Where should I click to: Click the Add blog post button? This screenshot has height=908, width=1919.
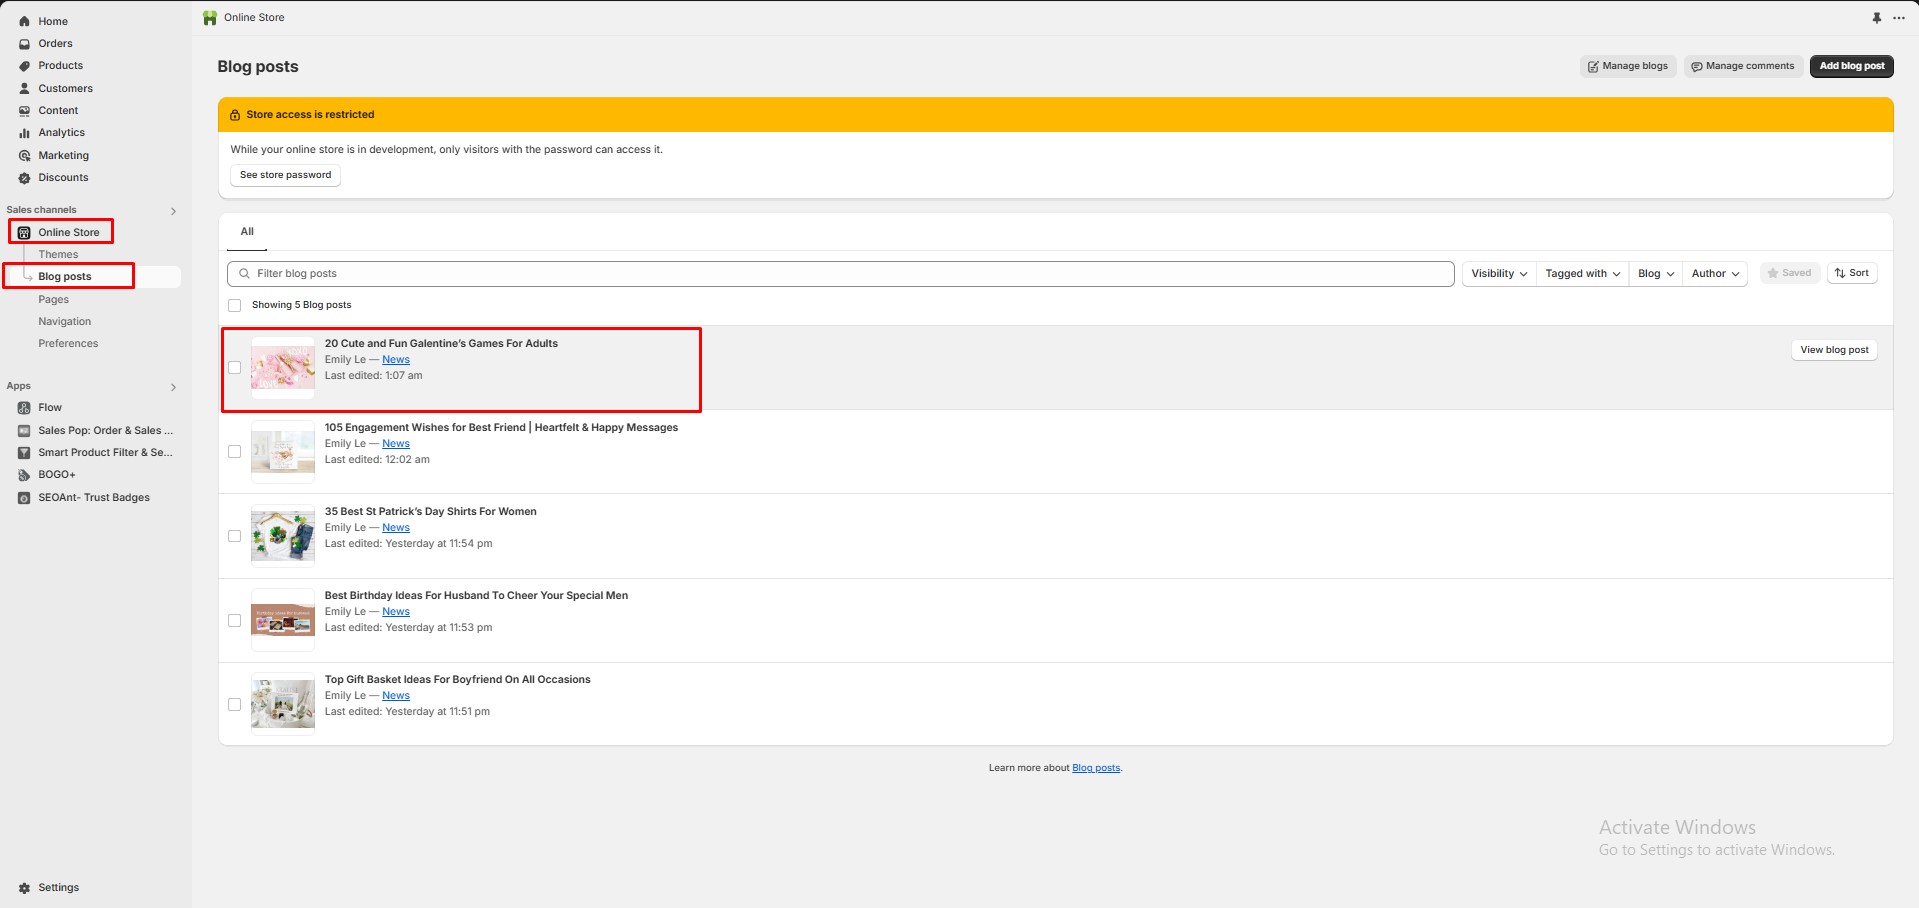point(1851,66)
